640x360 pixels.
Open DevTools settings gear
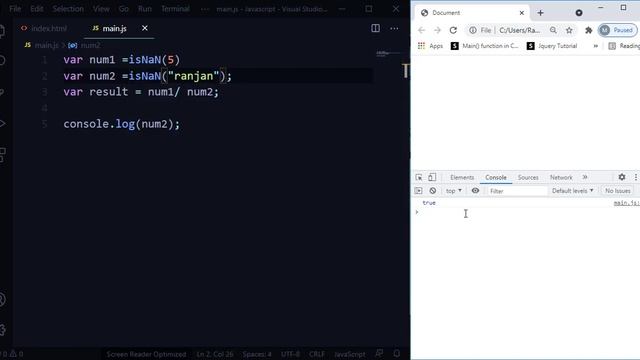click(x=622, y=177)
